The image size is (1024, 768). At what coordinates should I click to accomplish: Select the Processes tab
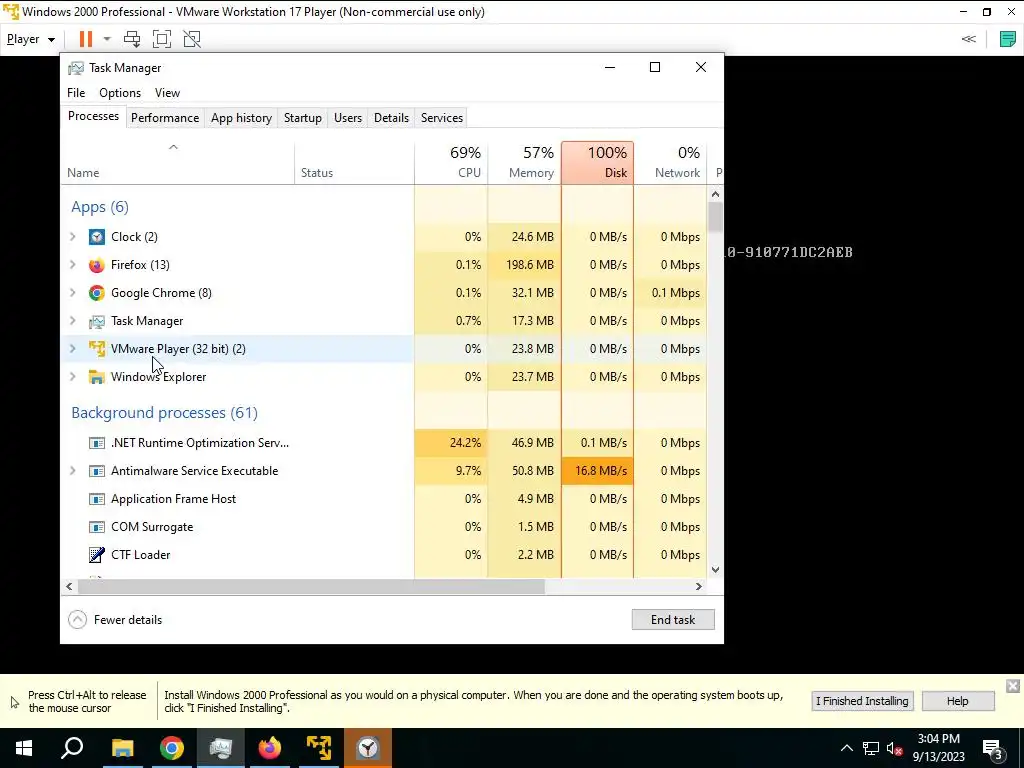point(93,116)
